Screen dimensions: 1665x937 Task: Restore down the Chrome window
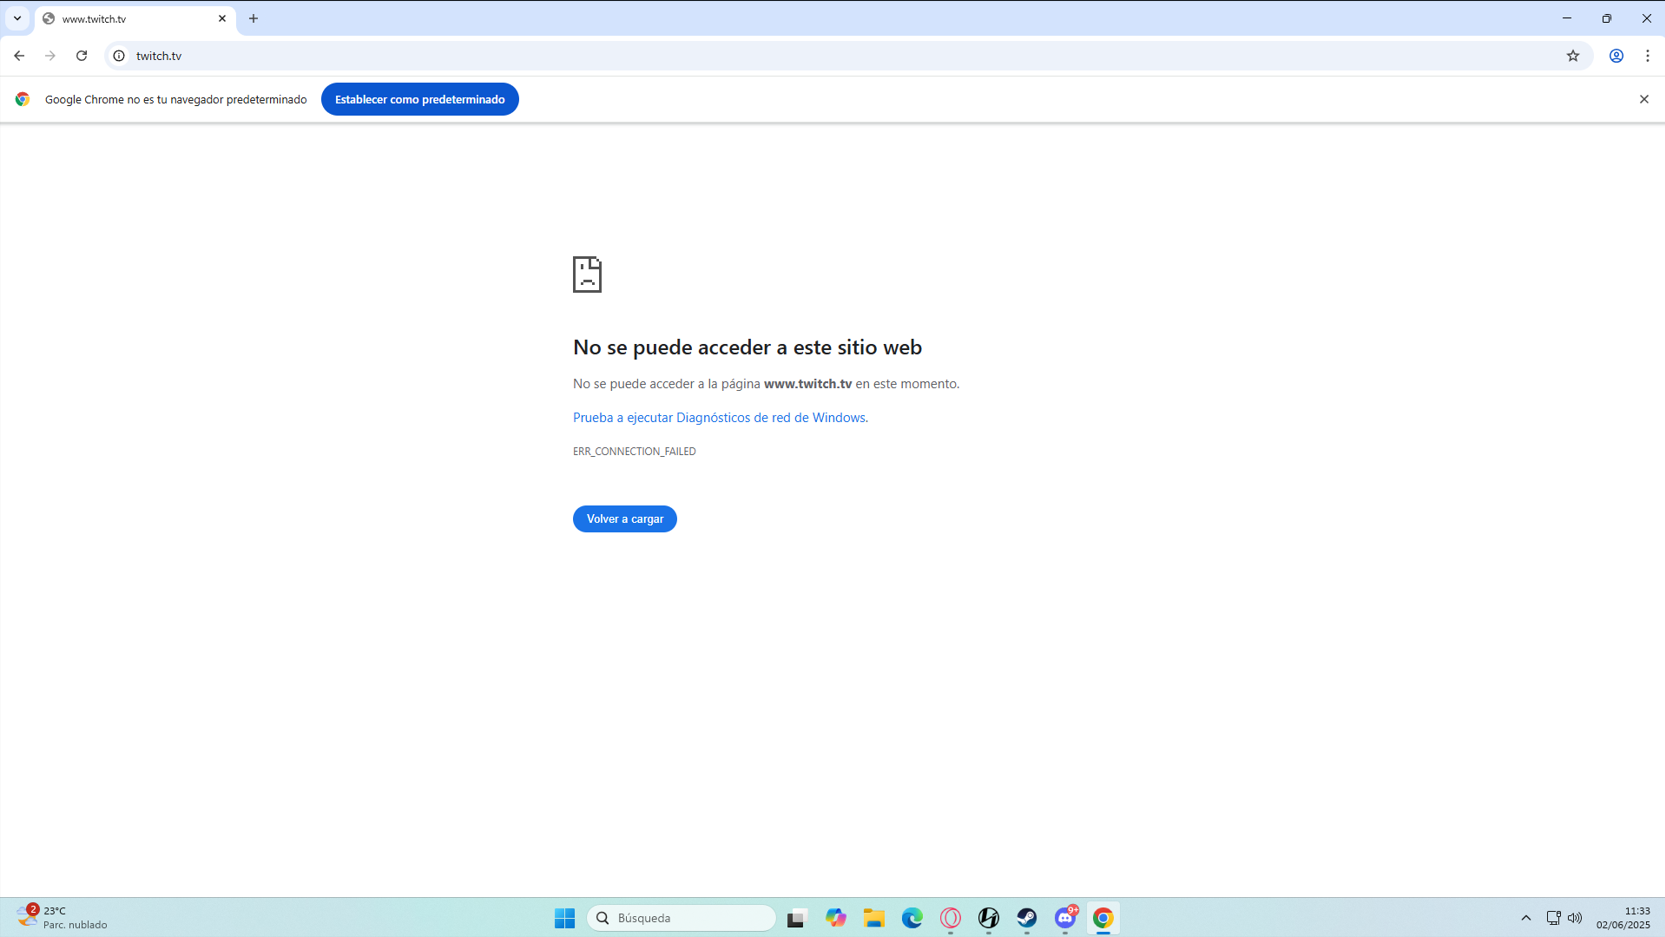click(1607, 18)
